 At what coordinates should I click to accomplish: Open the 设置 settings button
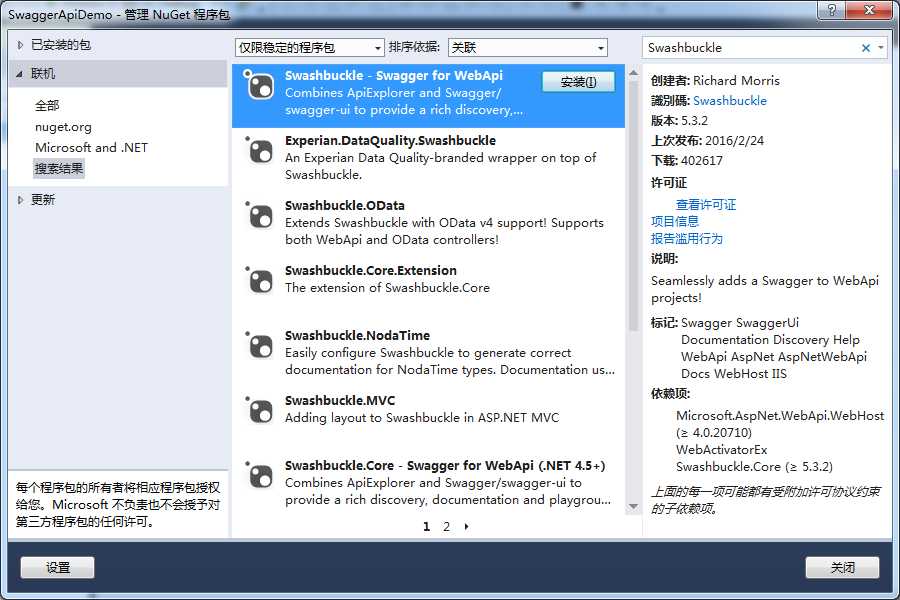57,567
